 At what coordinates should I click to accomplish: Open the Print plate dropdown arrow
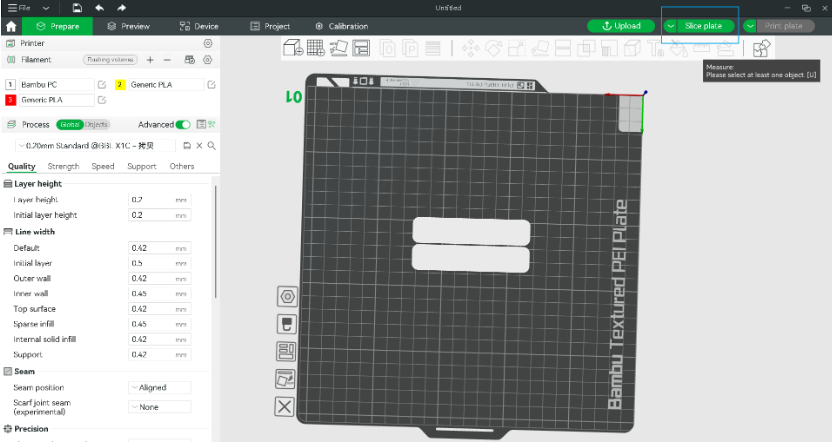click(x=750, y=26)
